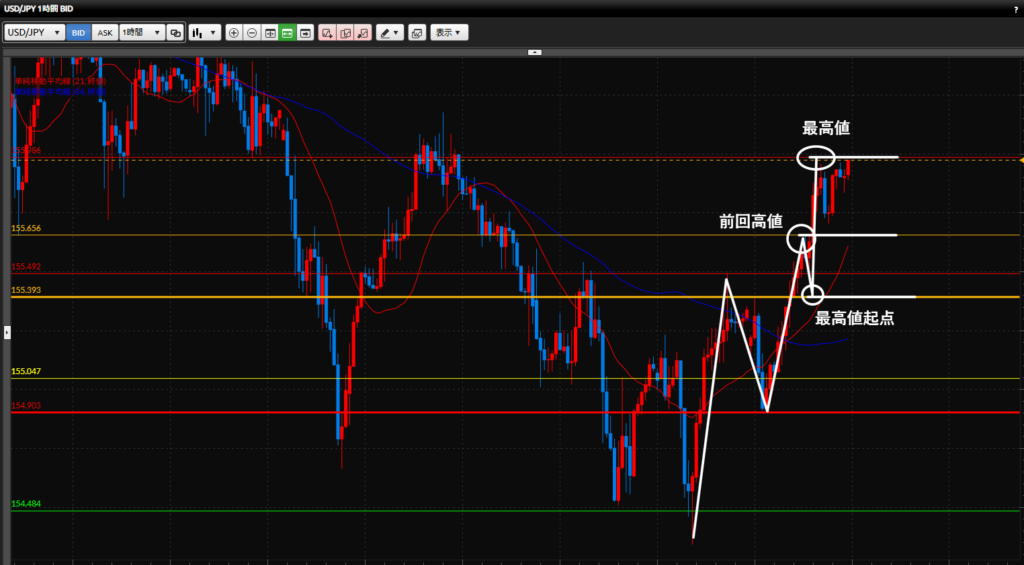Switch price display to BID
This screenshot has height=565, width=1024.
(x=78, y=32)
